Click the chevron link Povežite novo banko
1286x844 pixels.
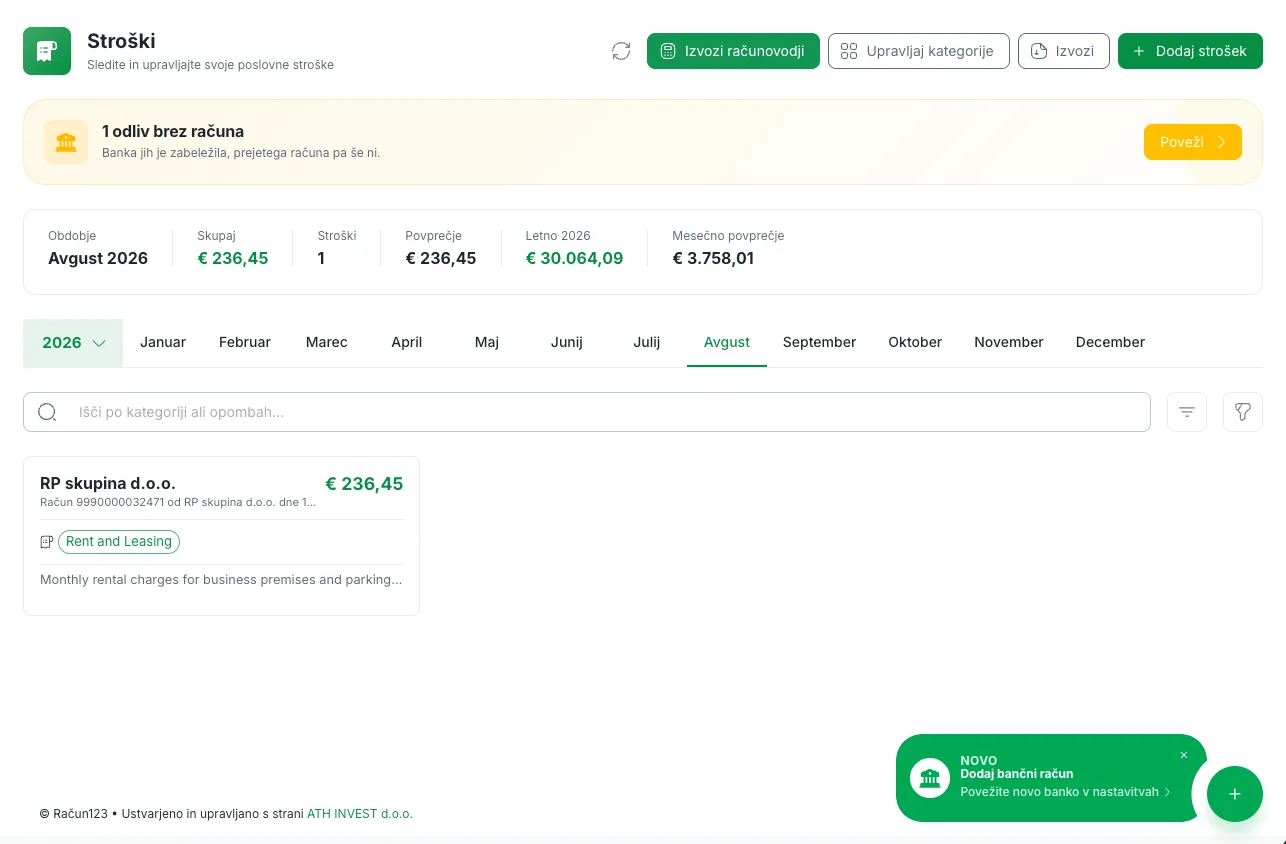(1065, 792)
